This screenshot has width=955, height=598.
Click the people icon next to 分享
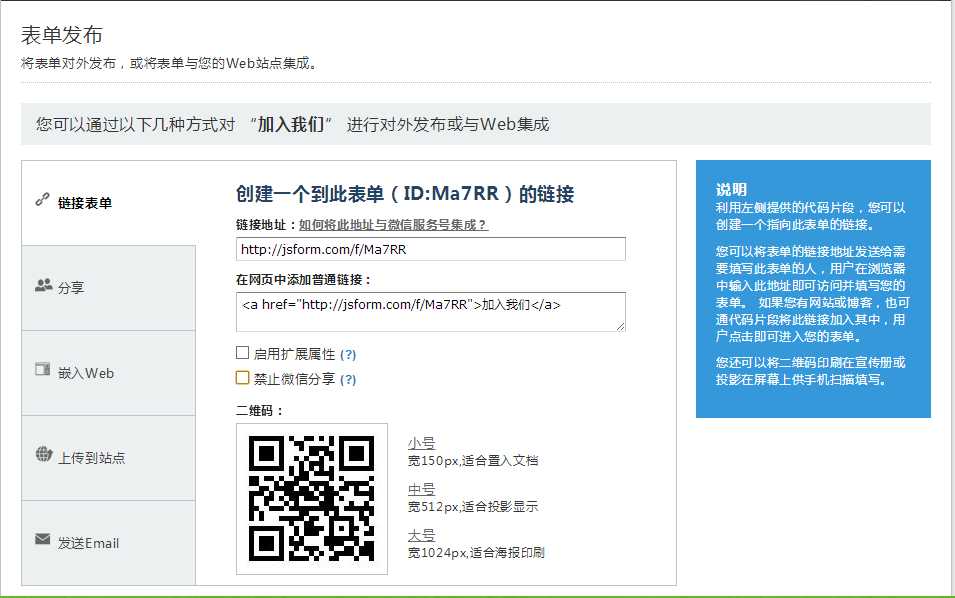44,285
